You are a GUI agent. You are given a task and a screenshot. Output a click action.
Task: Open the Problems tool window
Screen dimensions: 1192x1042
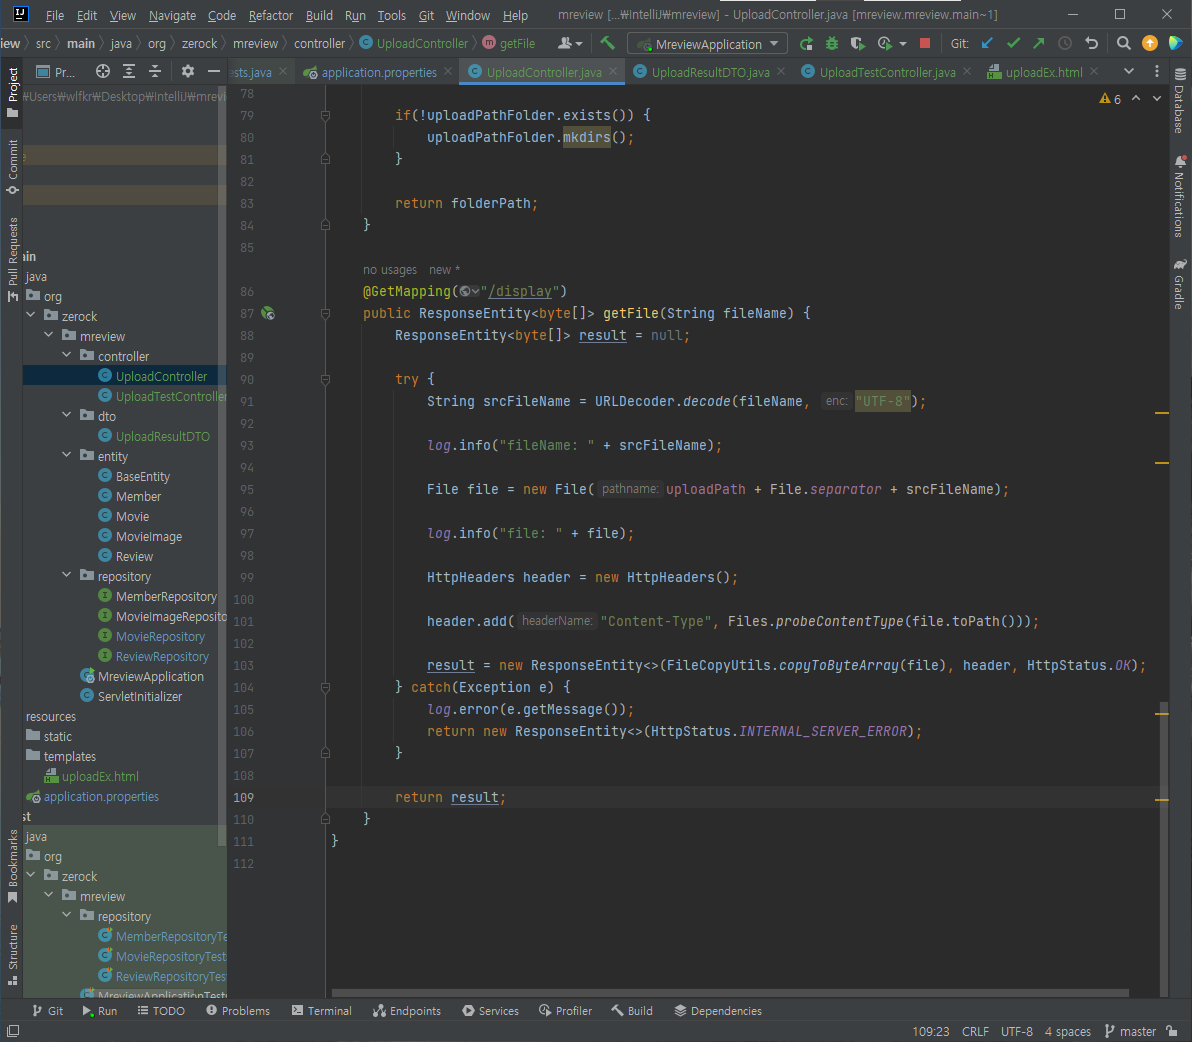pos(238,1011)
